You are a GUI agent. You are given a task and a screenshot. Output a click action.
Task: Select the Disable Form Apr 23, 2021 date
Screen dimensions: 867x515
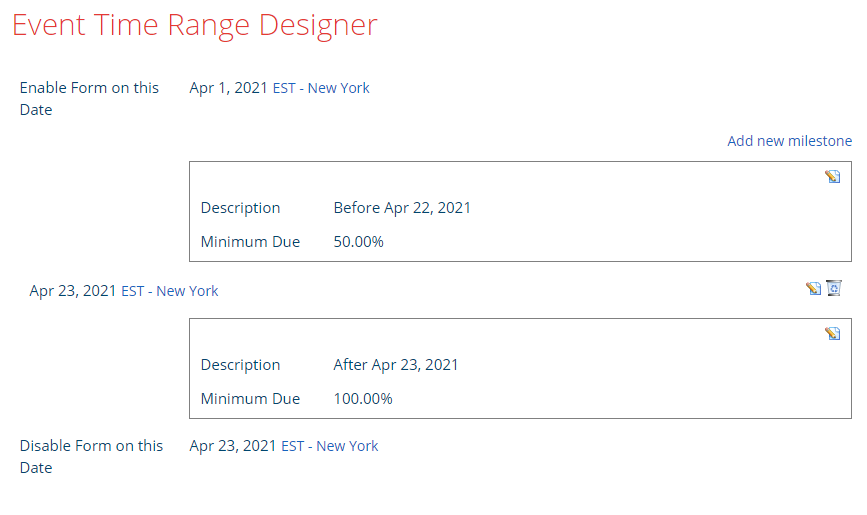coord(233,446)
